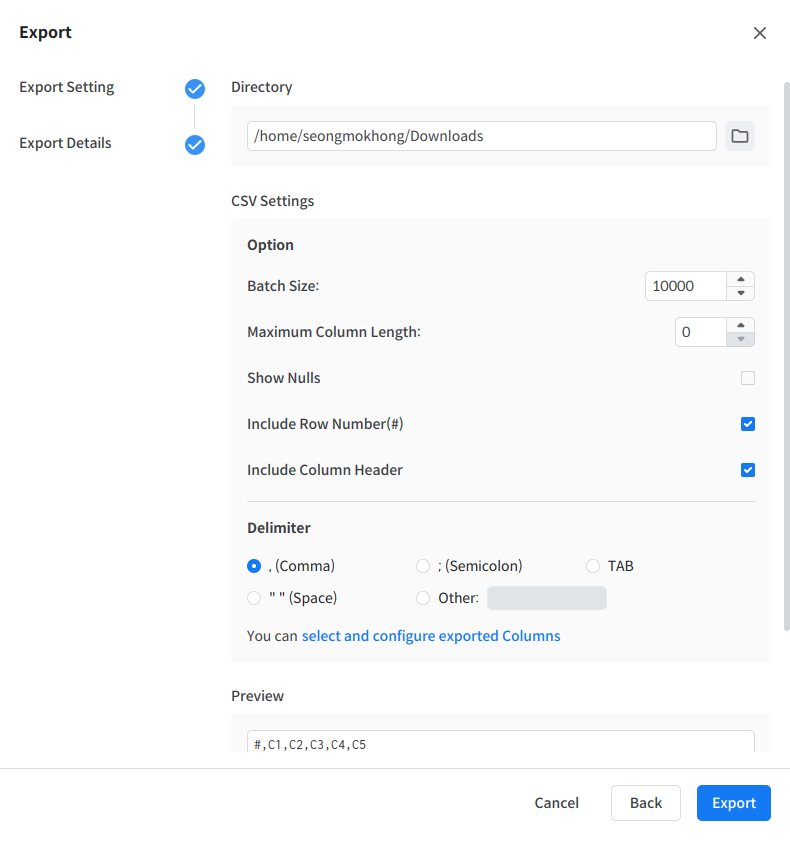790x841 pixels.
Task: Select the Semicolon delimiter option
Action: click(x=423, y=566)
